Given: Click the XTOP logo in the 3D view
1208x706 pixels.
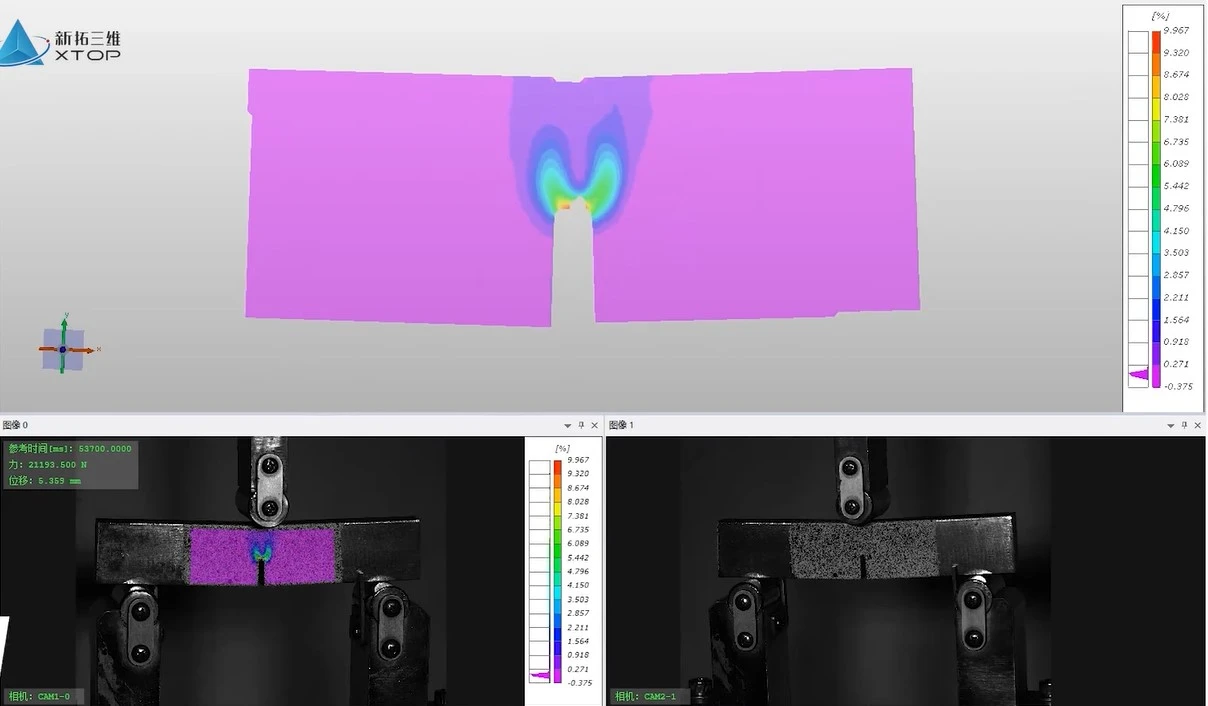Looking at the screenshot, I should [x=60, y=44].
